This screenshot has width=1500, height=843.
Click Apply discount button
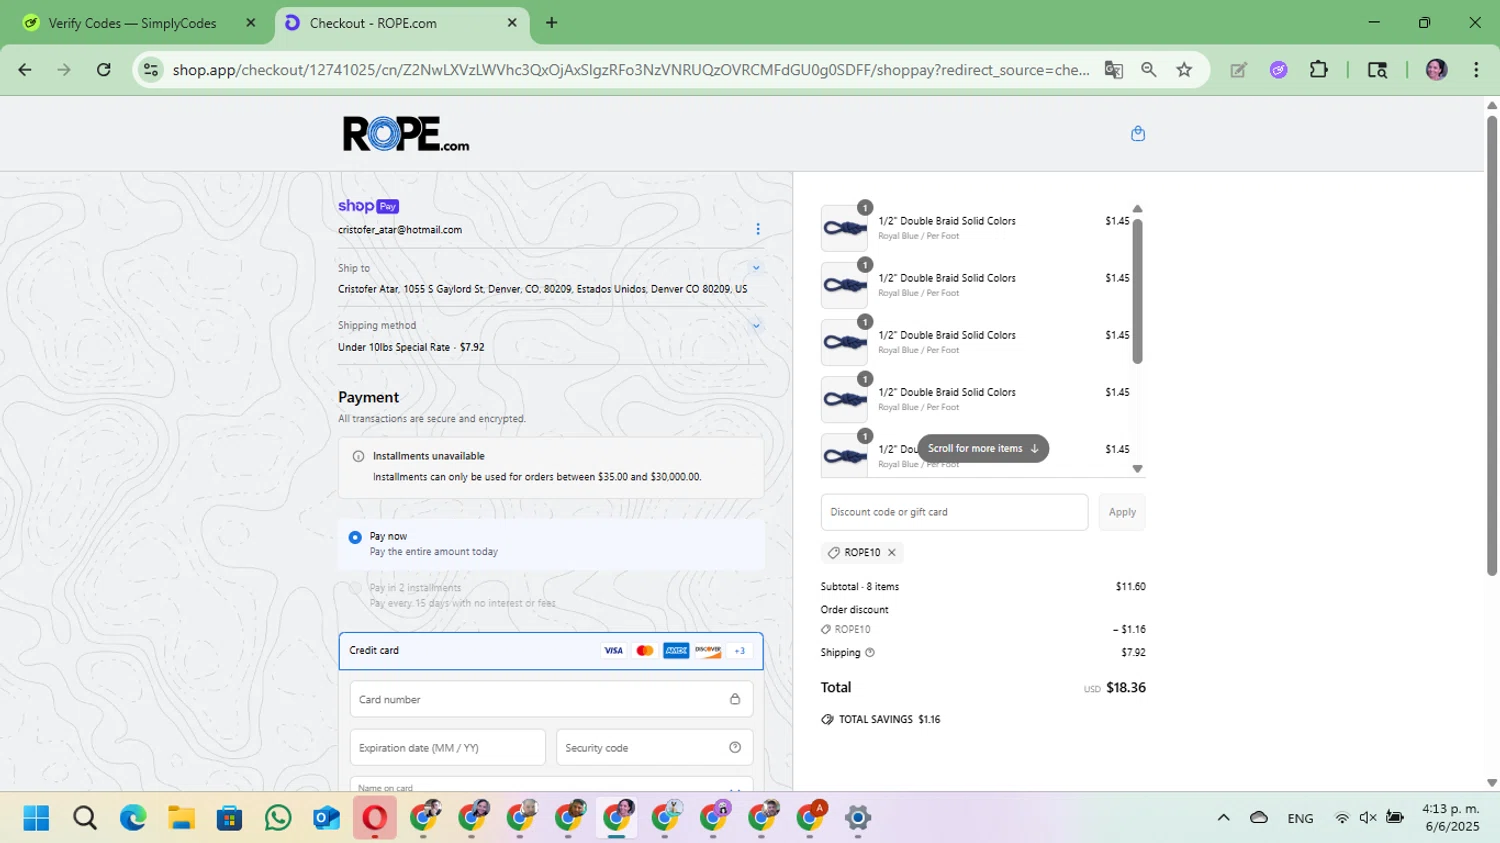(1122, 512)
